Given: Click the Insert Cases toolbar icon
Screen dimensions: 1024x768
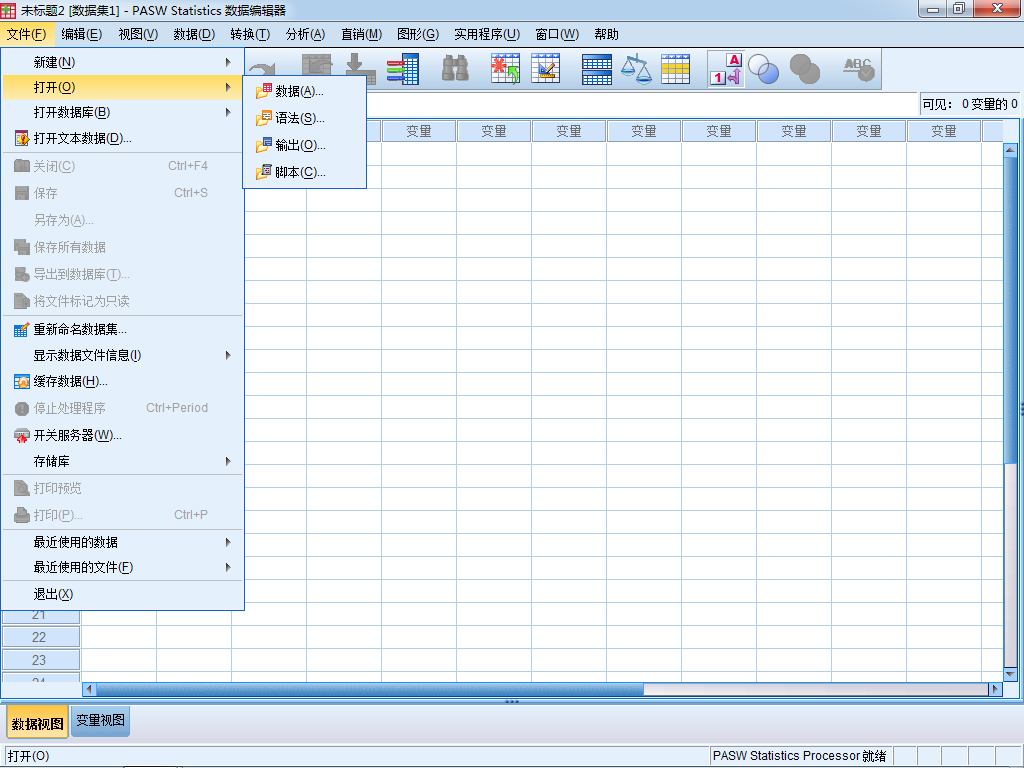Looking at the screenshot, I should pos(505,69).
